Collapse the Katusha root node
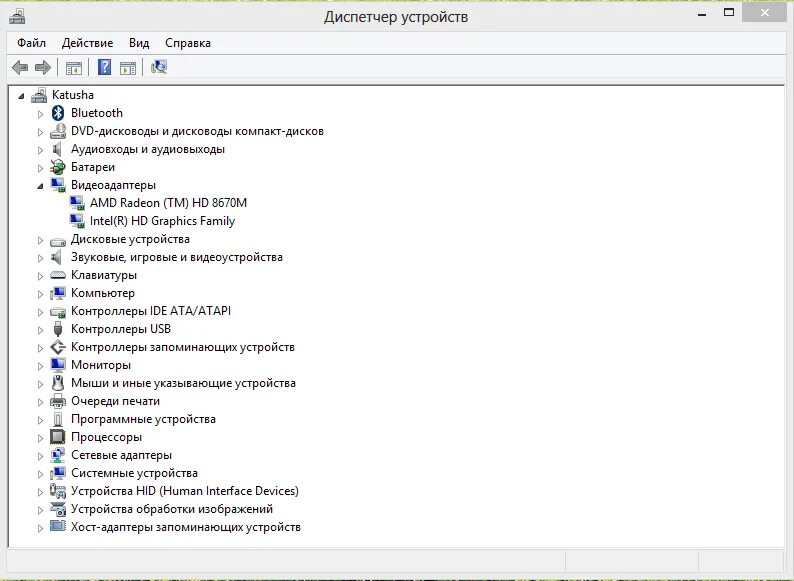 21,96
